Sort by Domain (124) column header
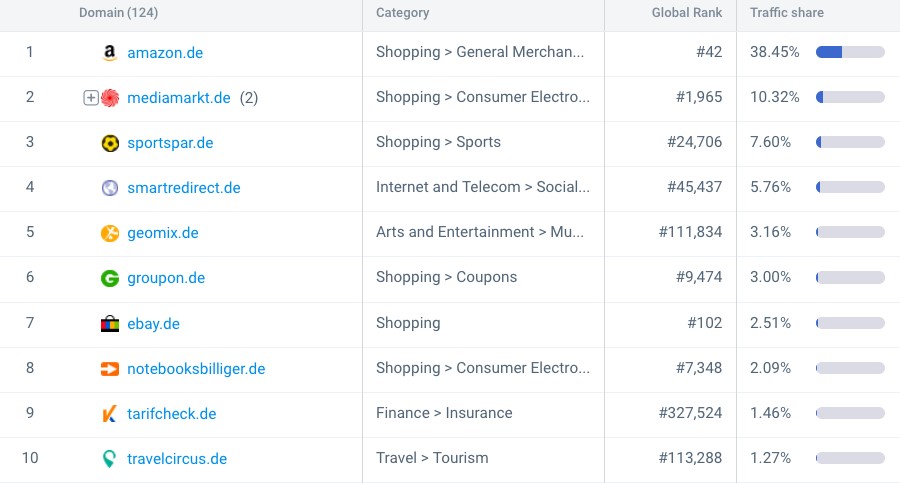This screenshot has height=483, width=900. pyautogui.click(x=118, y=13)
